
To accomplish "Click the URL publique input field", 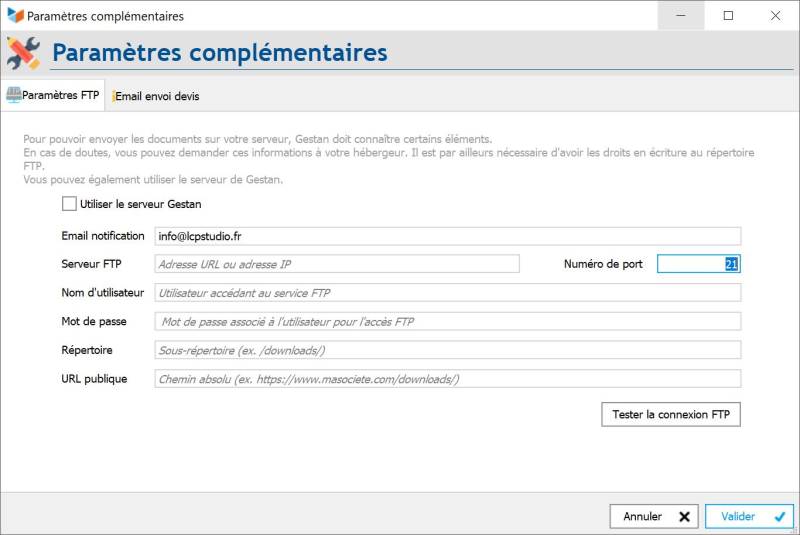I will click(x=447, y=379).
